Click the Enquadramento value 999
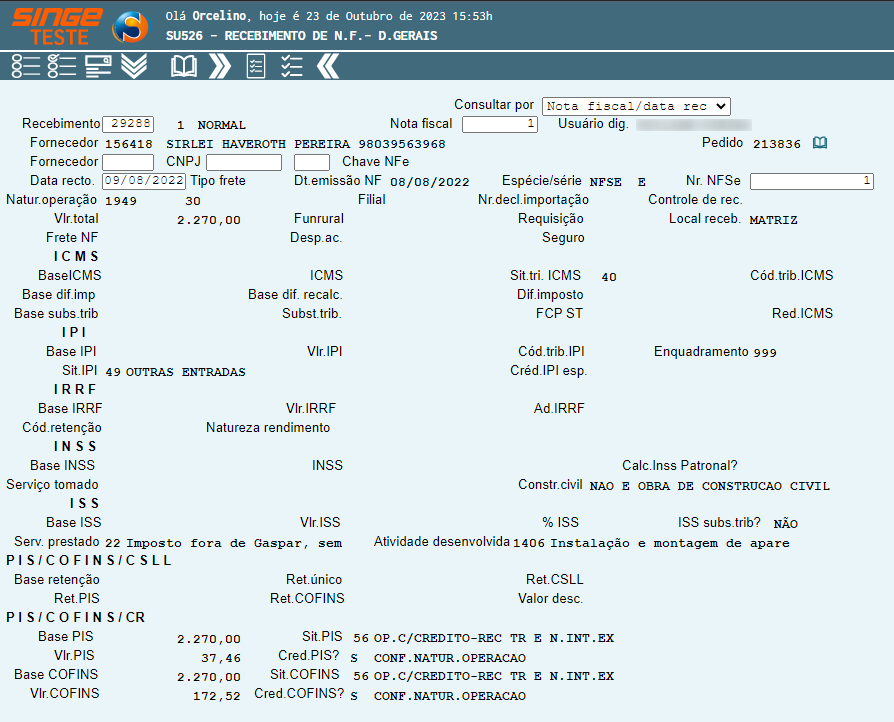Viewport: 894px width, 722px height. click(x=765, y=353)
